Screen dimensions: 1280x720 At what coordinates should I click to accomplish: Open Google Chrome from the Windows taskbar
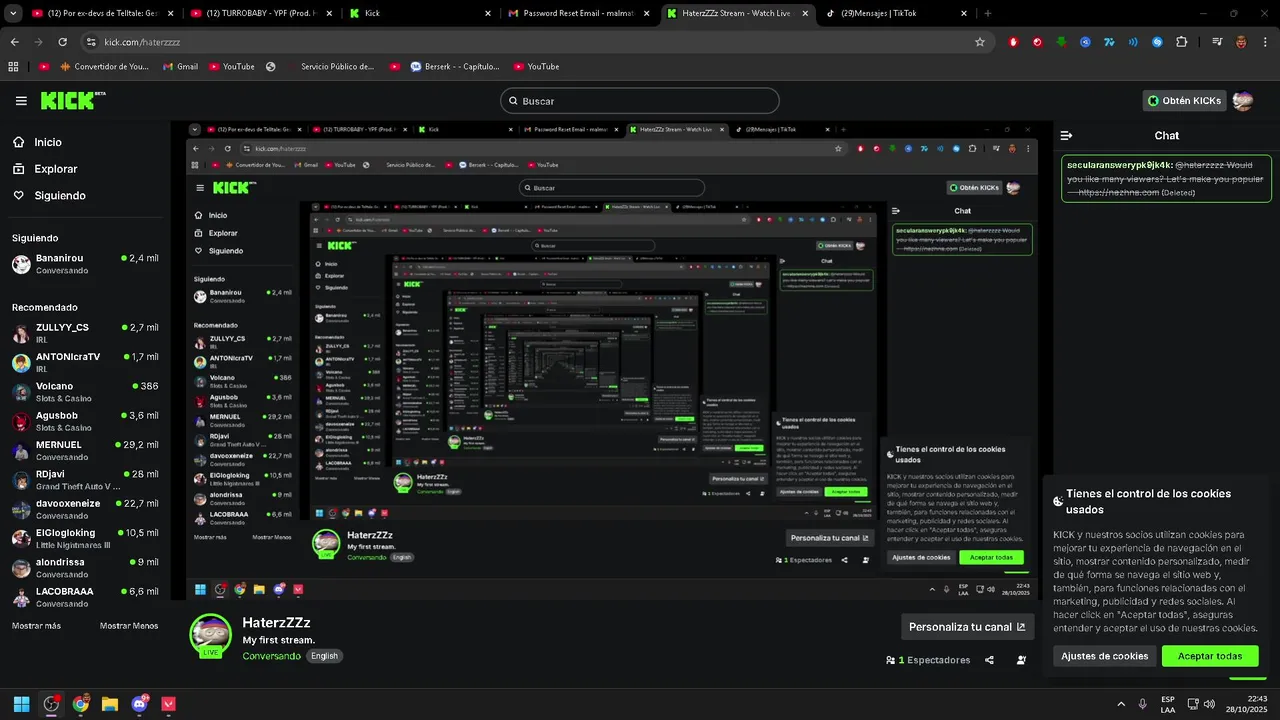(x=80, y=704)
